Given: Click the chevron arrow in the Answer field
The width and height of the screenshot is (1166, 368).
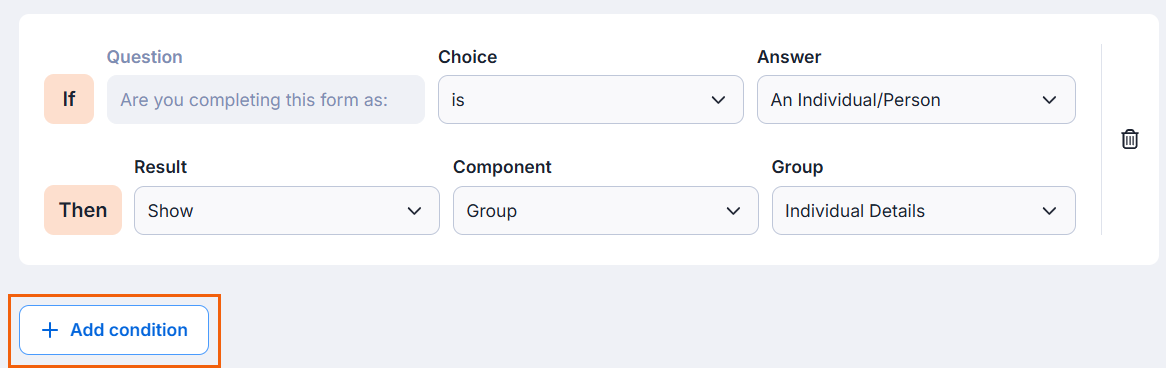Looking at the screenshot, I should pos(1049,100).
